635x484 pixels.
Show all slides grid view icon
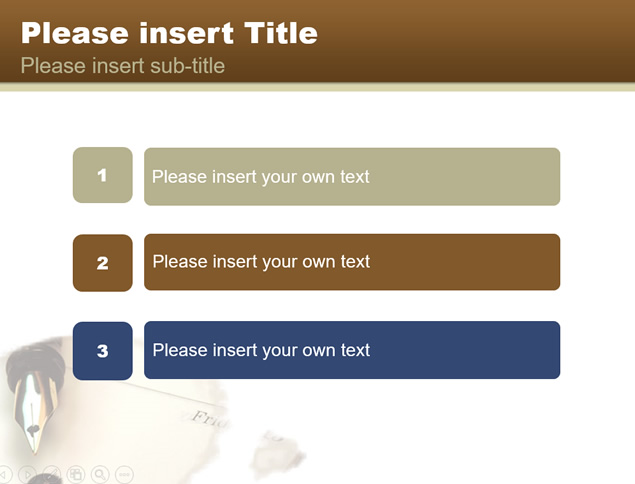[76, 474]
